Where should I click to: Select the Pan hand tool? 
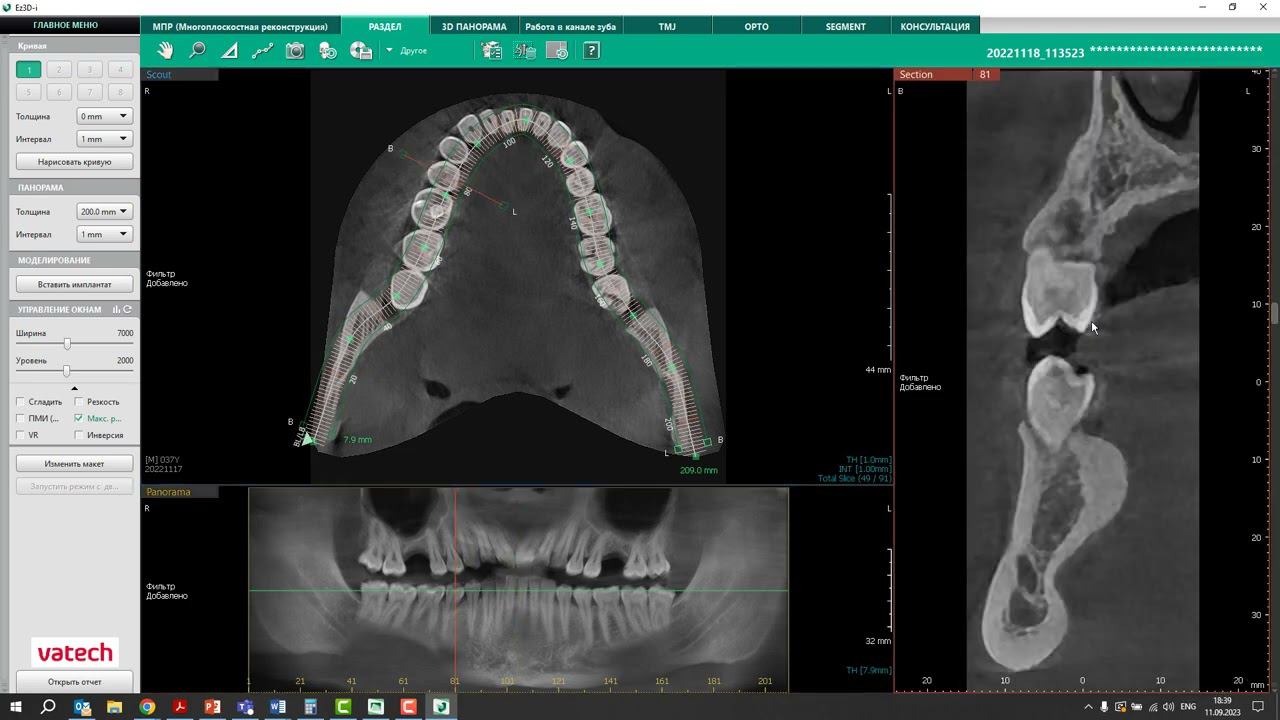pos(165,50)
